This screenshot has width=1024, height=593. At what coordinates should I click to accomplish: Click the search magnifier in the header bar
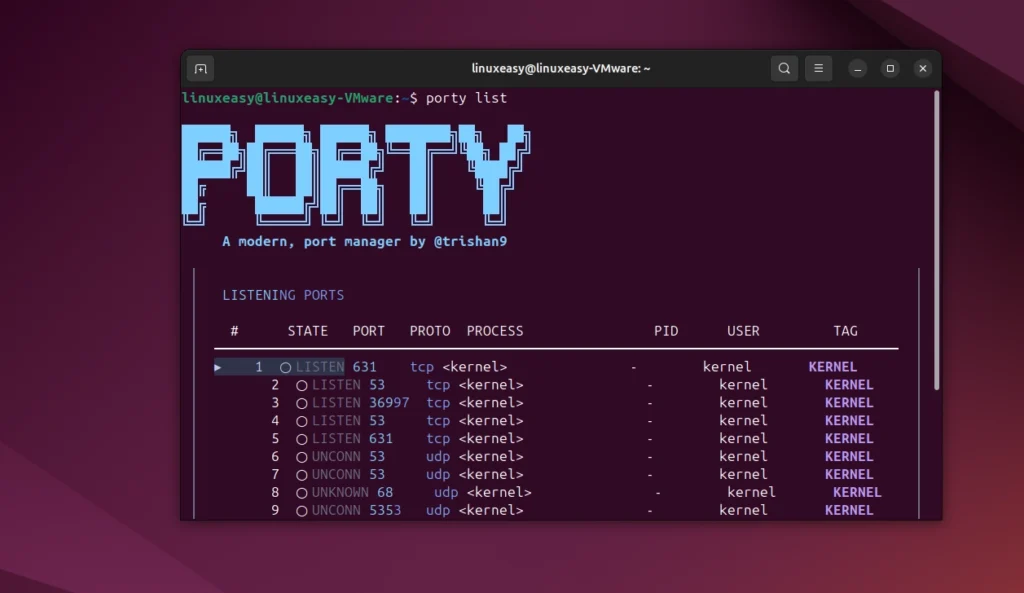tap(784, 68)
